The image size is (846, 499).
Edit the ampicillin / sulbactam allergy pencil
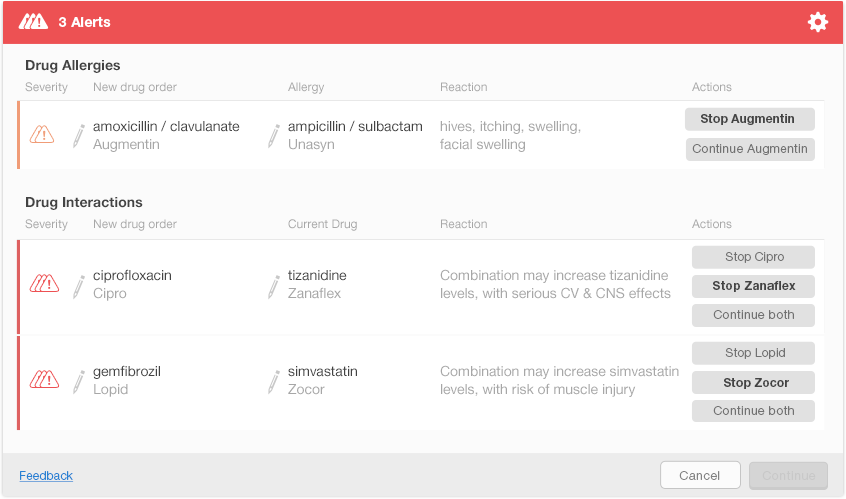pos(274,136)
